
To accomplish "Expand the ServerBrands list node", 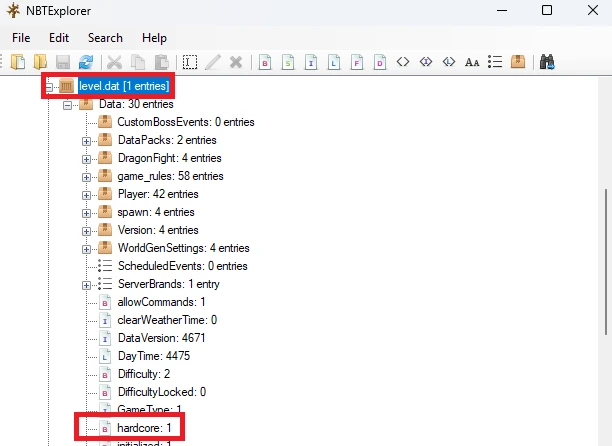I will tap(86, 285).
